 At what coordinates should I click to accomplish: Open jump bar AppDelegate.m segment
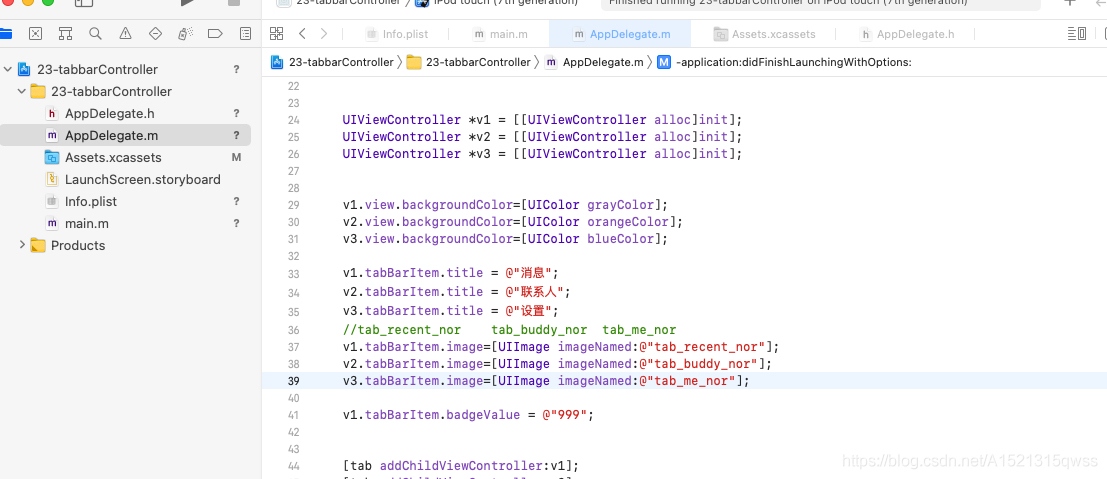point(594,62)
